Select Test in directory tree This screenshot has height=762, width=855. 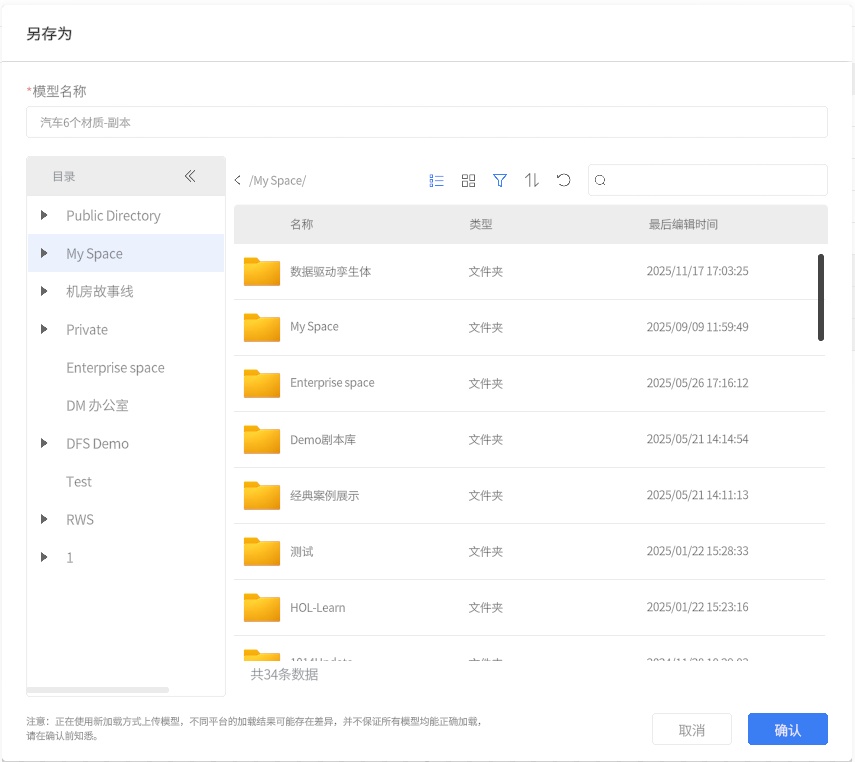pos(79,482)
